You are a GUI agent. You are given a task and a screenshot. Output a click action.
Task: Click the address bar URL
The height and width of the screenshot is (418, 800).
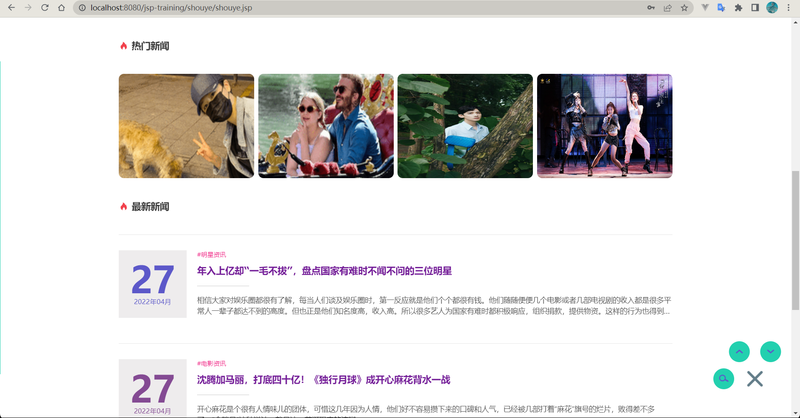click(x=171, y=8)
